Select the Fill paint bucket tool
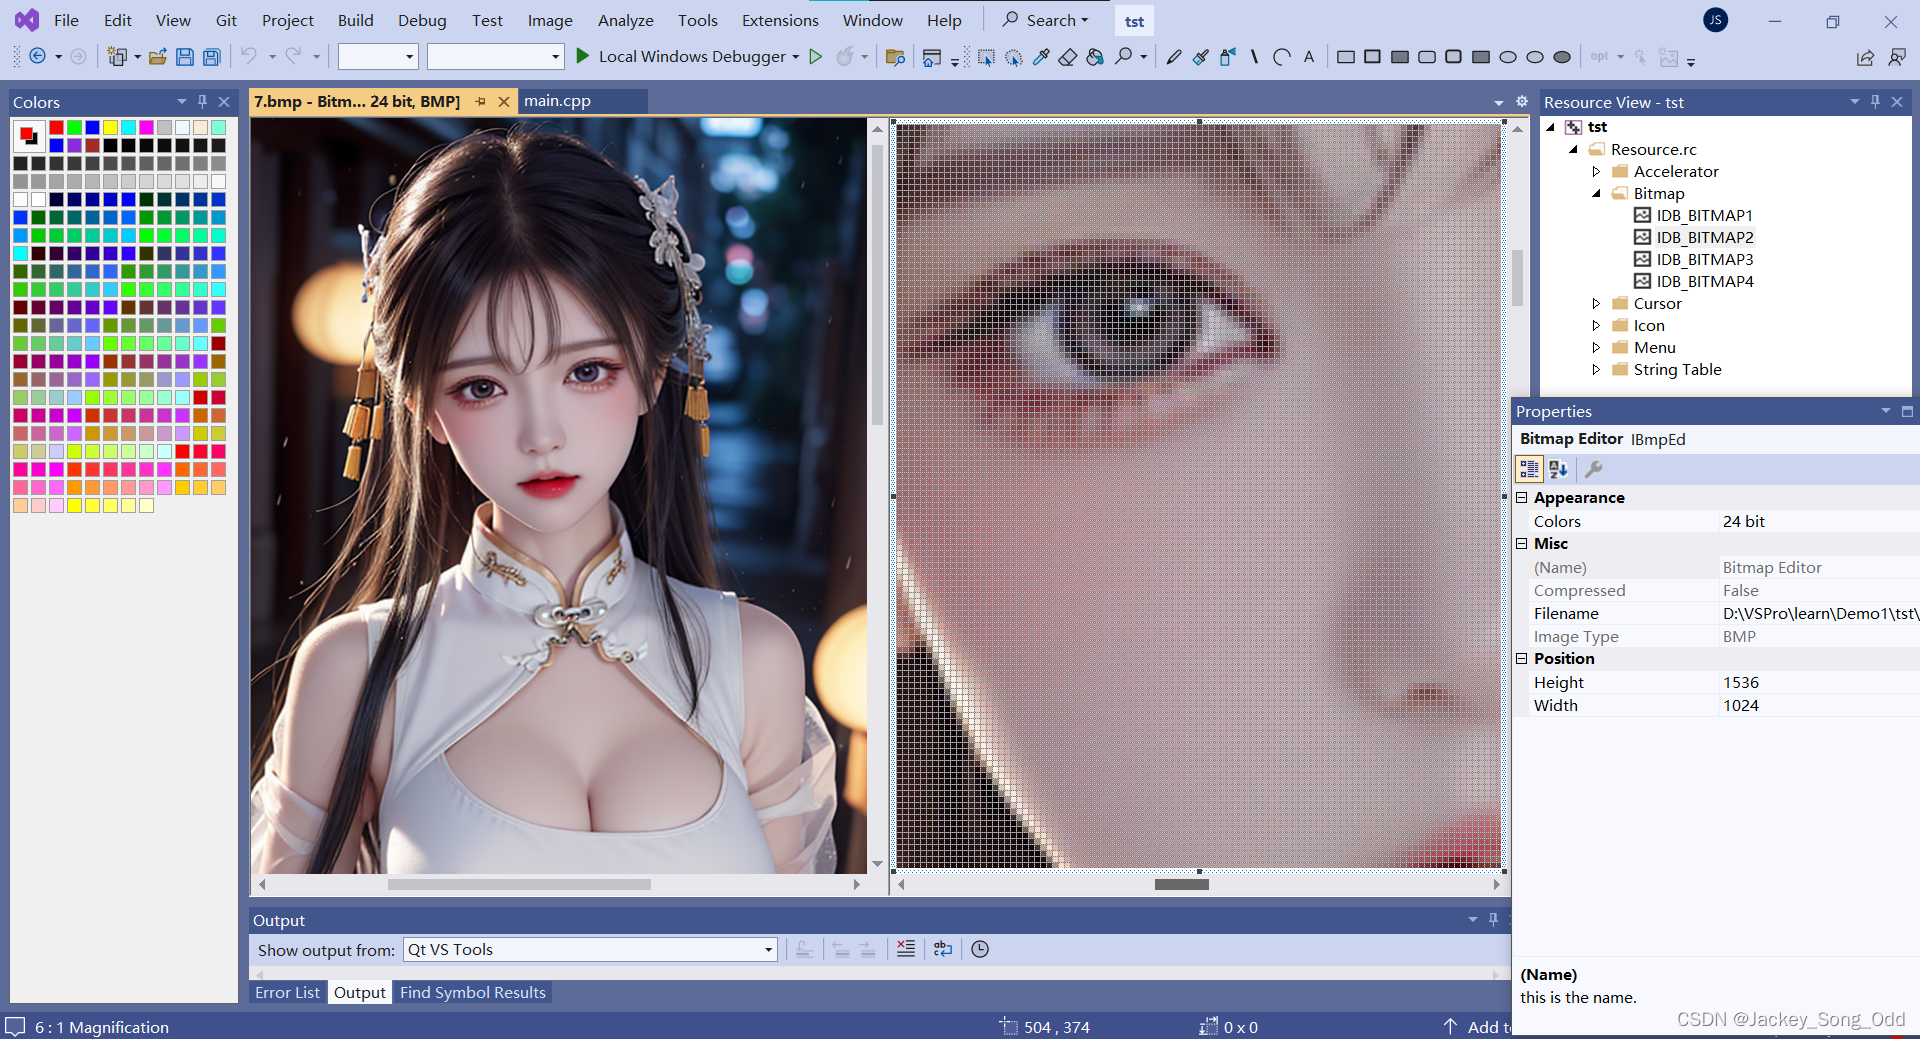 pyautogui.click(x=1095, y=57)
